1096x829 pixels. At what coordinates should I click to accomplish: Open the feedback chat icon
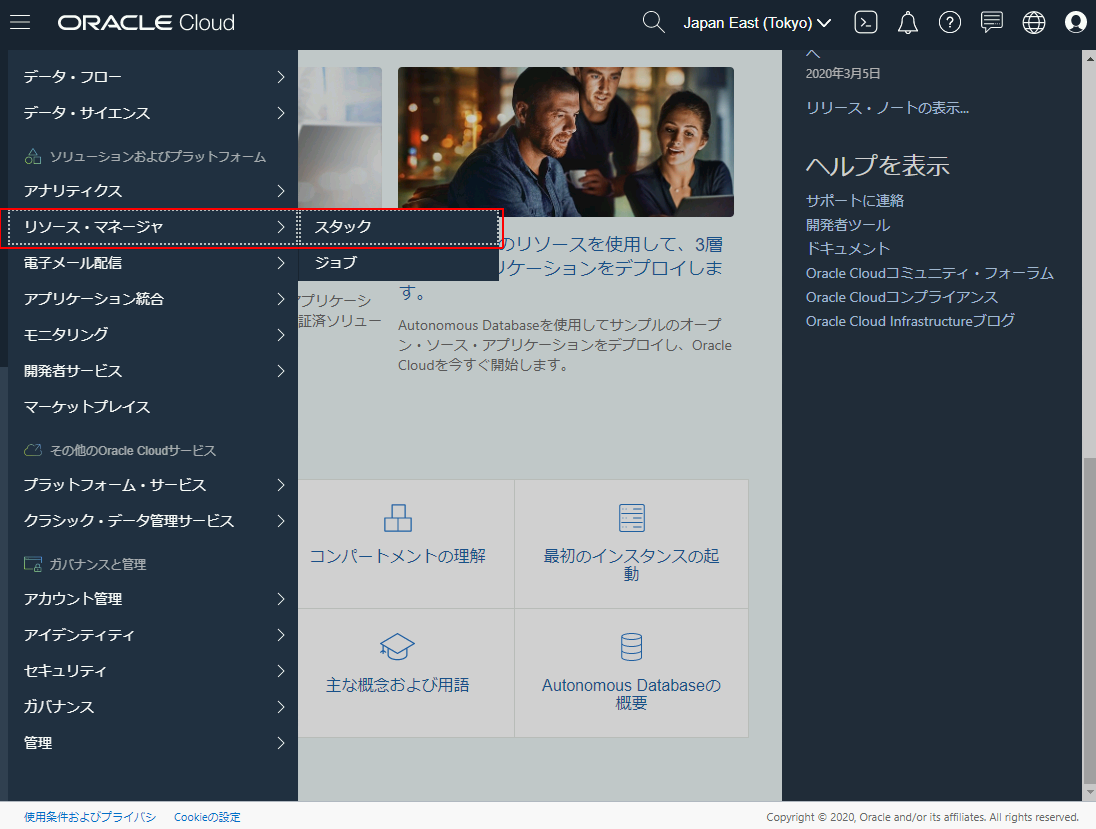coord(992,21)
